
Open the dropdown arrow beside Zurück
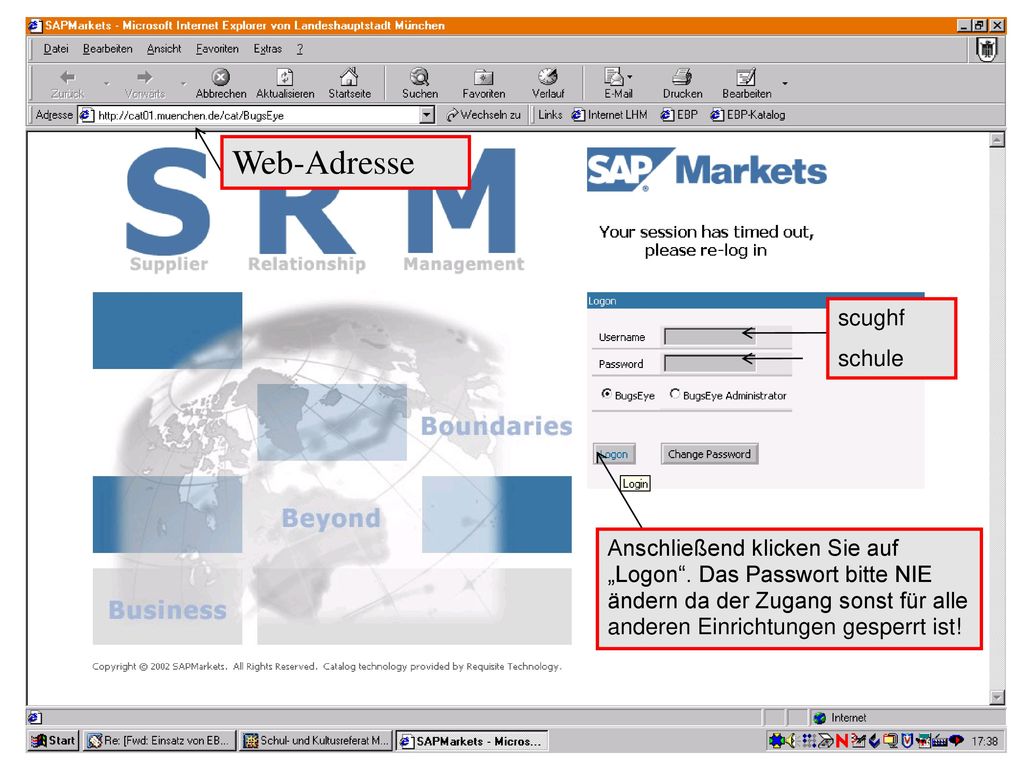(106, 84)
